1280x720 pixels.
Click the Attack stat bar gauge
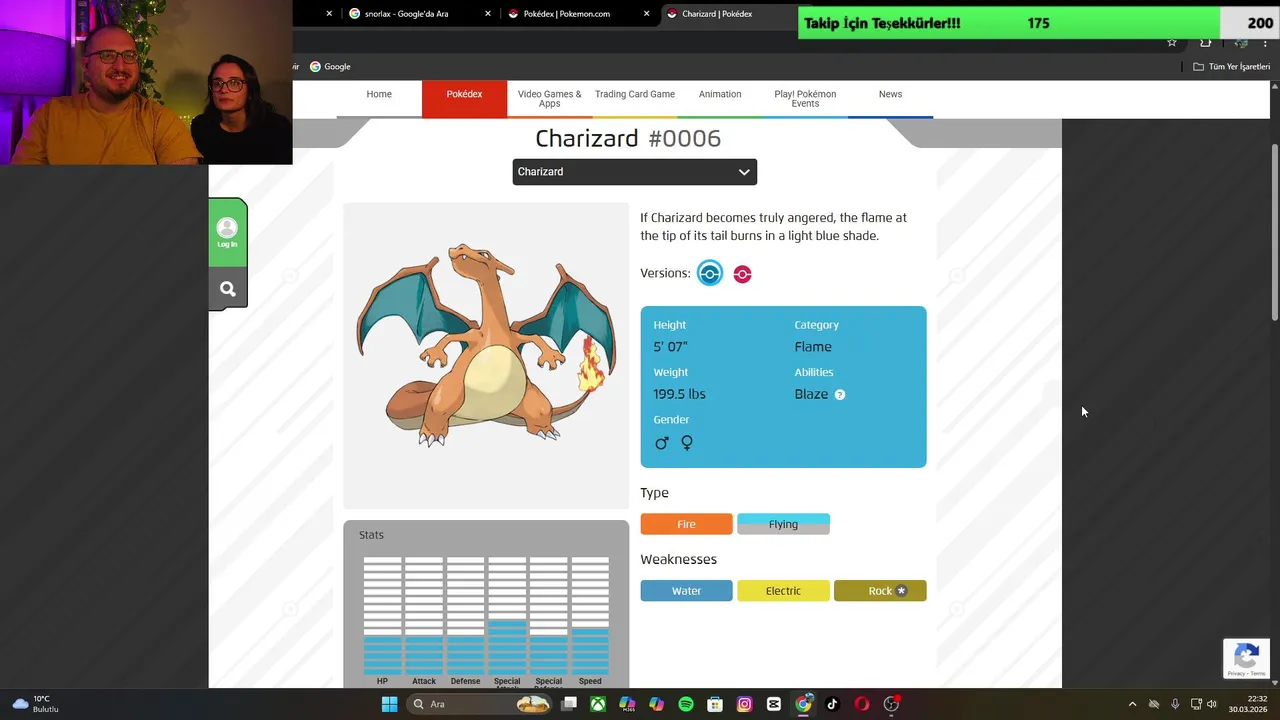[x=424, y=616]
